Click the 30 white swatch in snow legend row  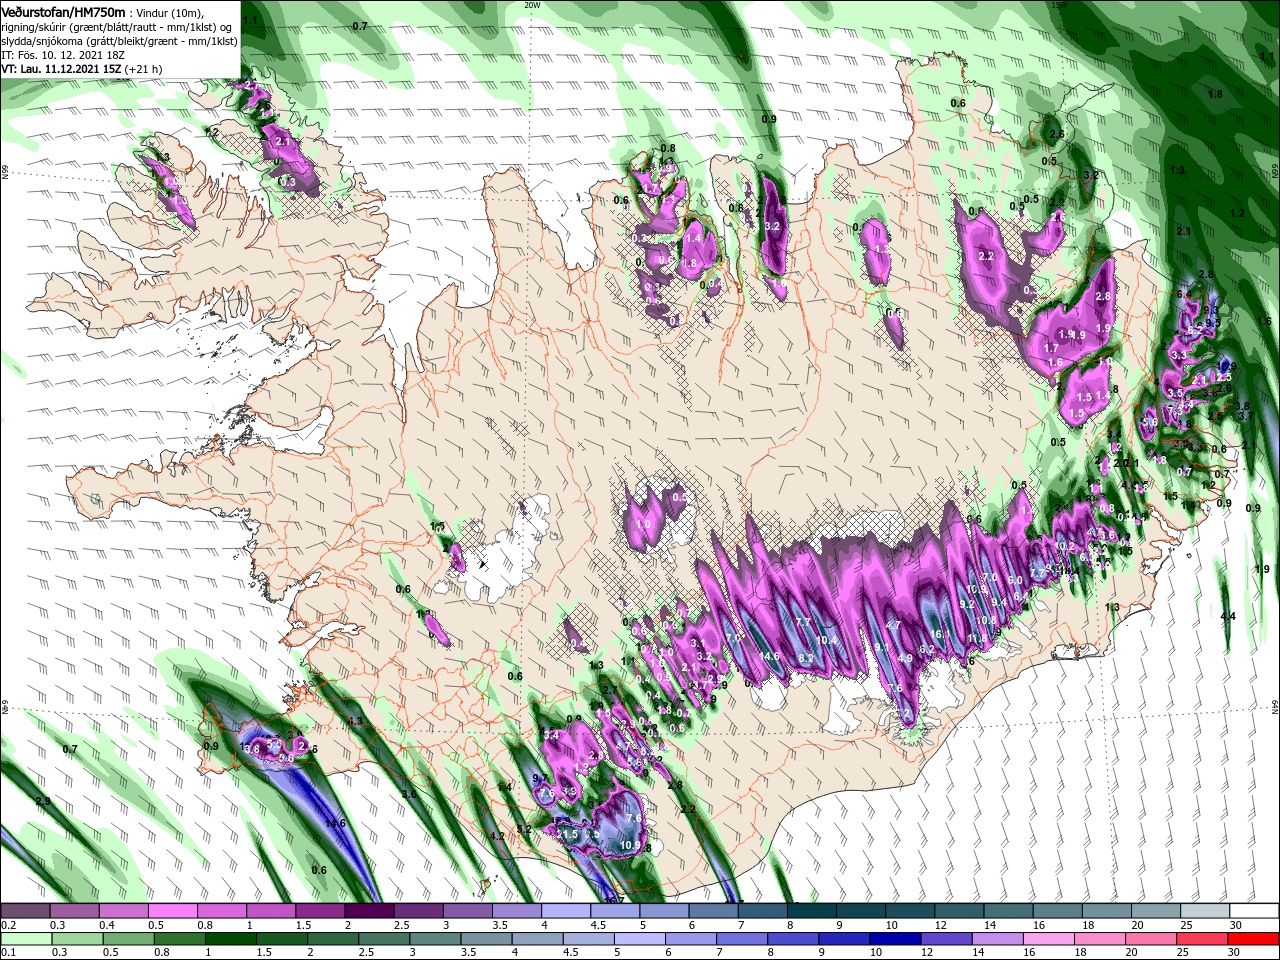click(x=1253, y=911)
